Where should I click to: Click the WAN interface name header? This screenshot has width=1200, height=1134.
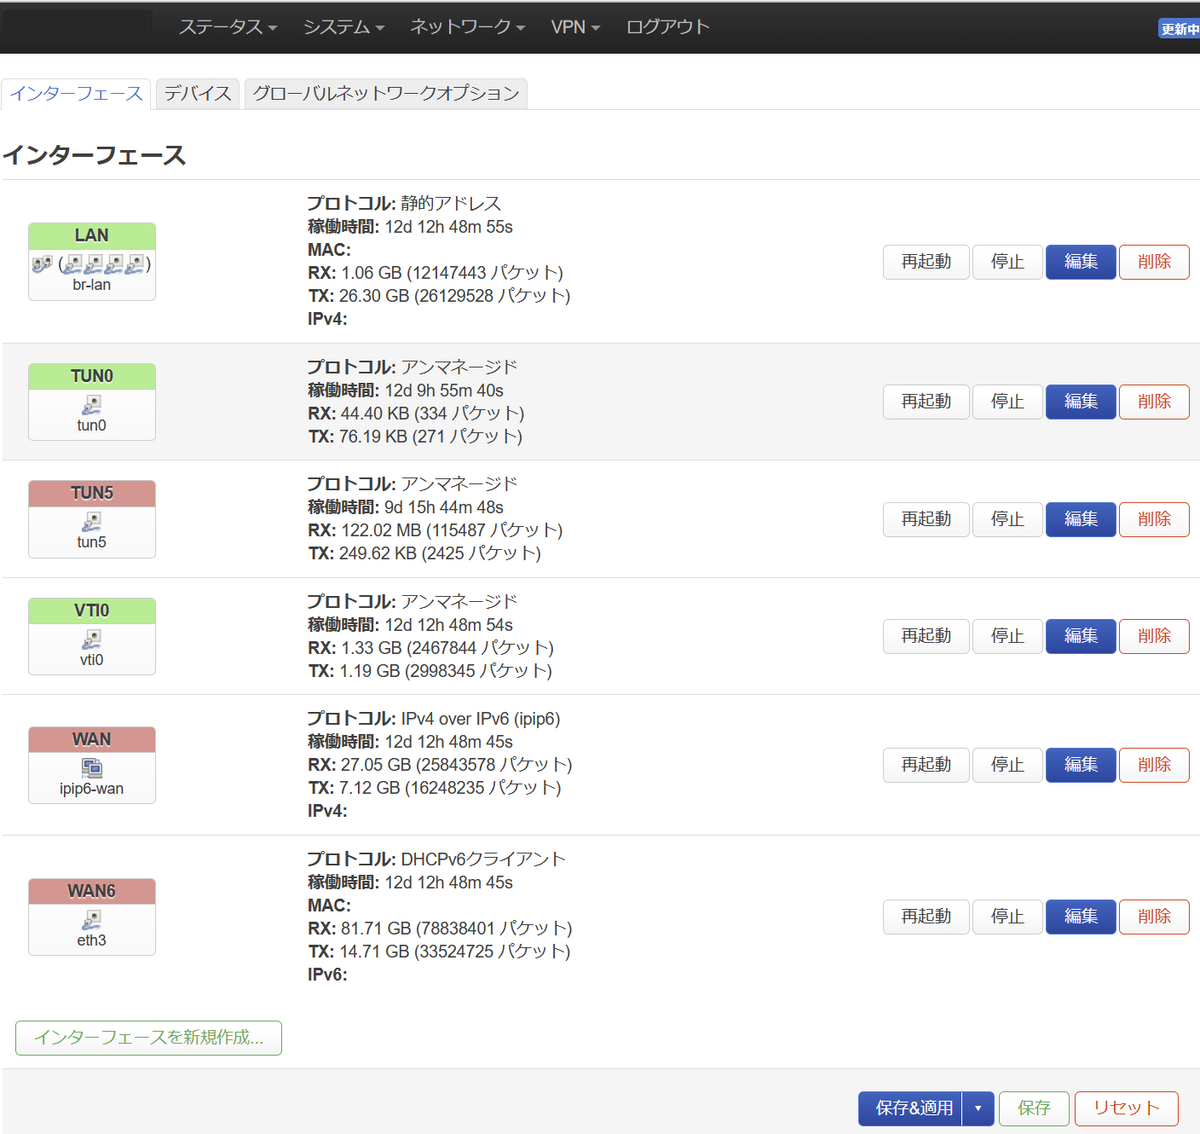tap(92, 740)
